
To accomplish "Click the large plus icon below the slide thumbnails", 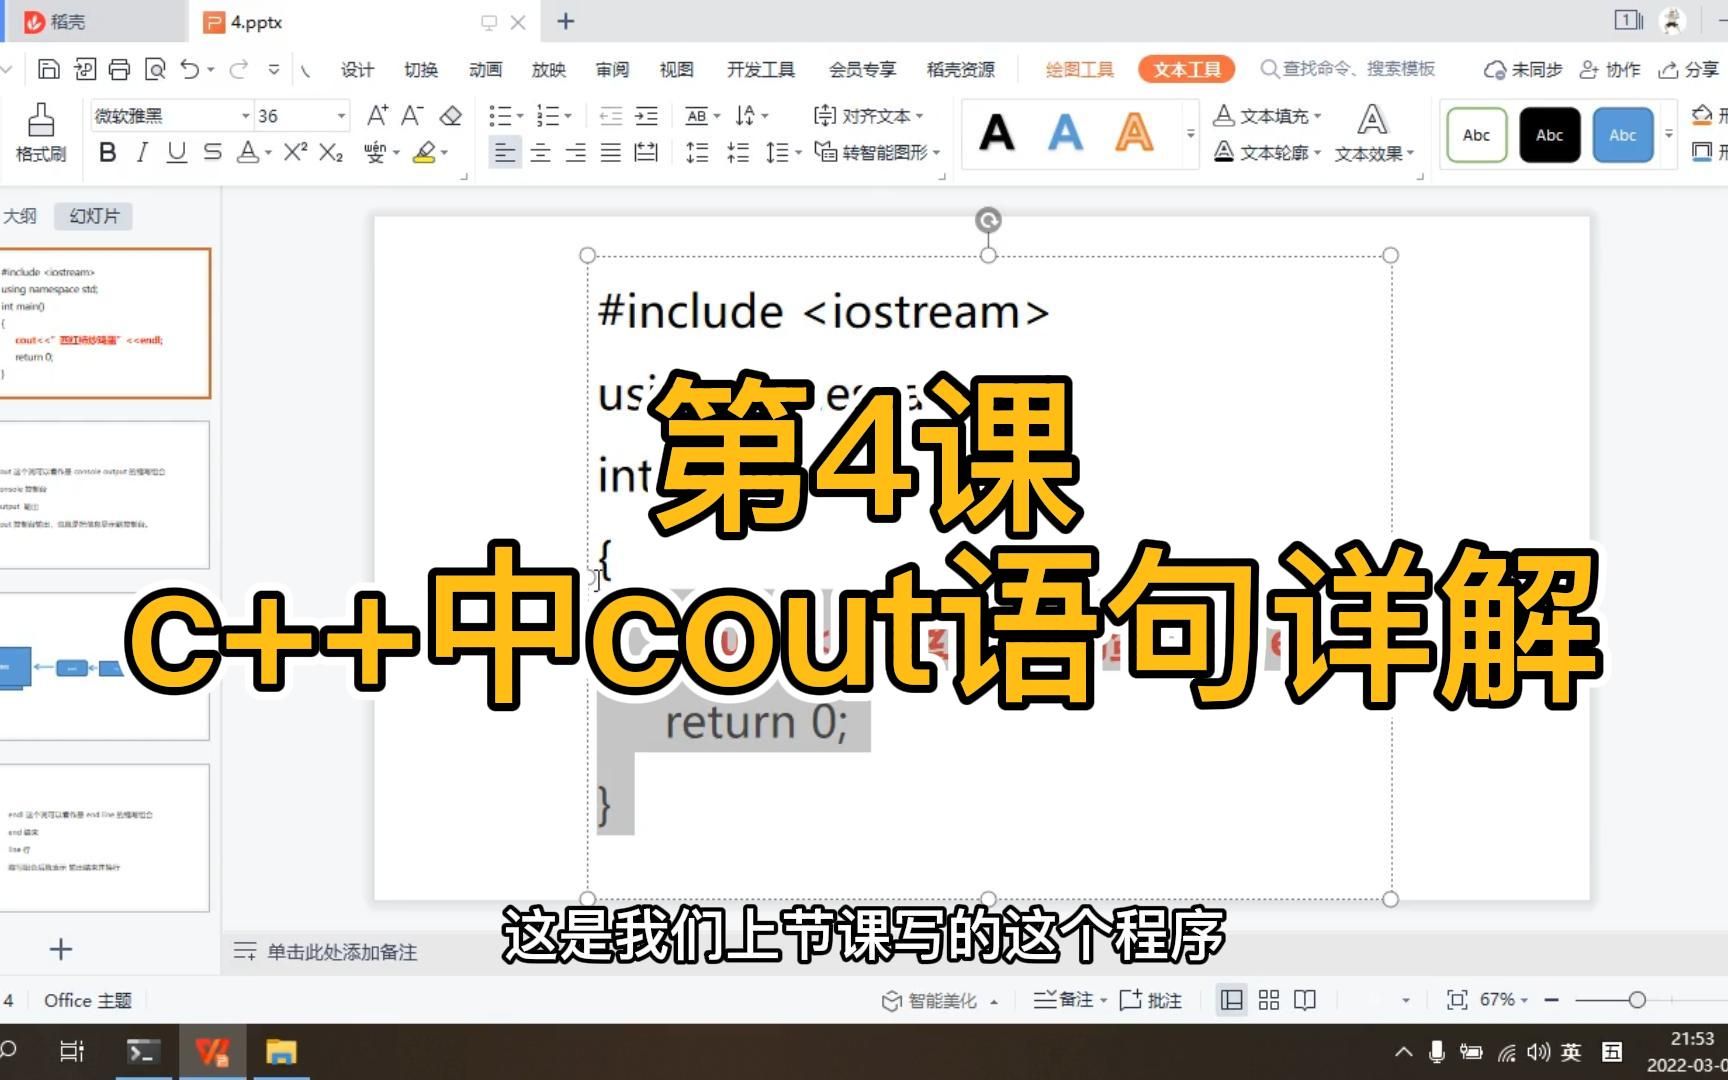I will tap(61, 949).
